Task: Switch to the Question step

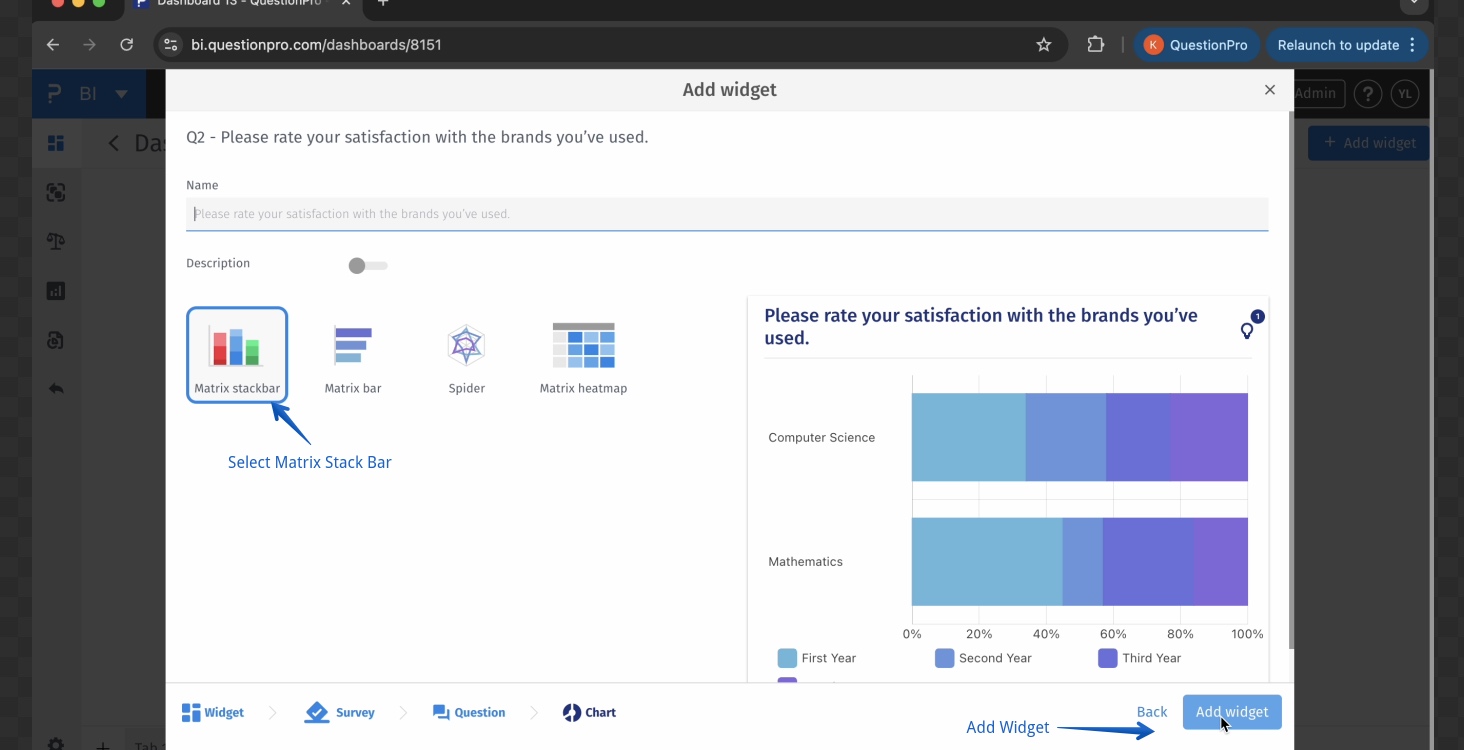Action: point(469,712)
